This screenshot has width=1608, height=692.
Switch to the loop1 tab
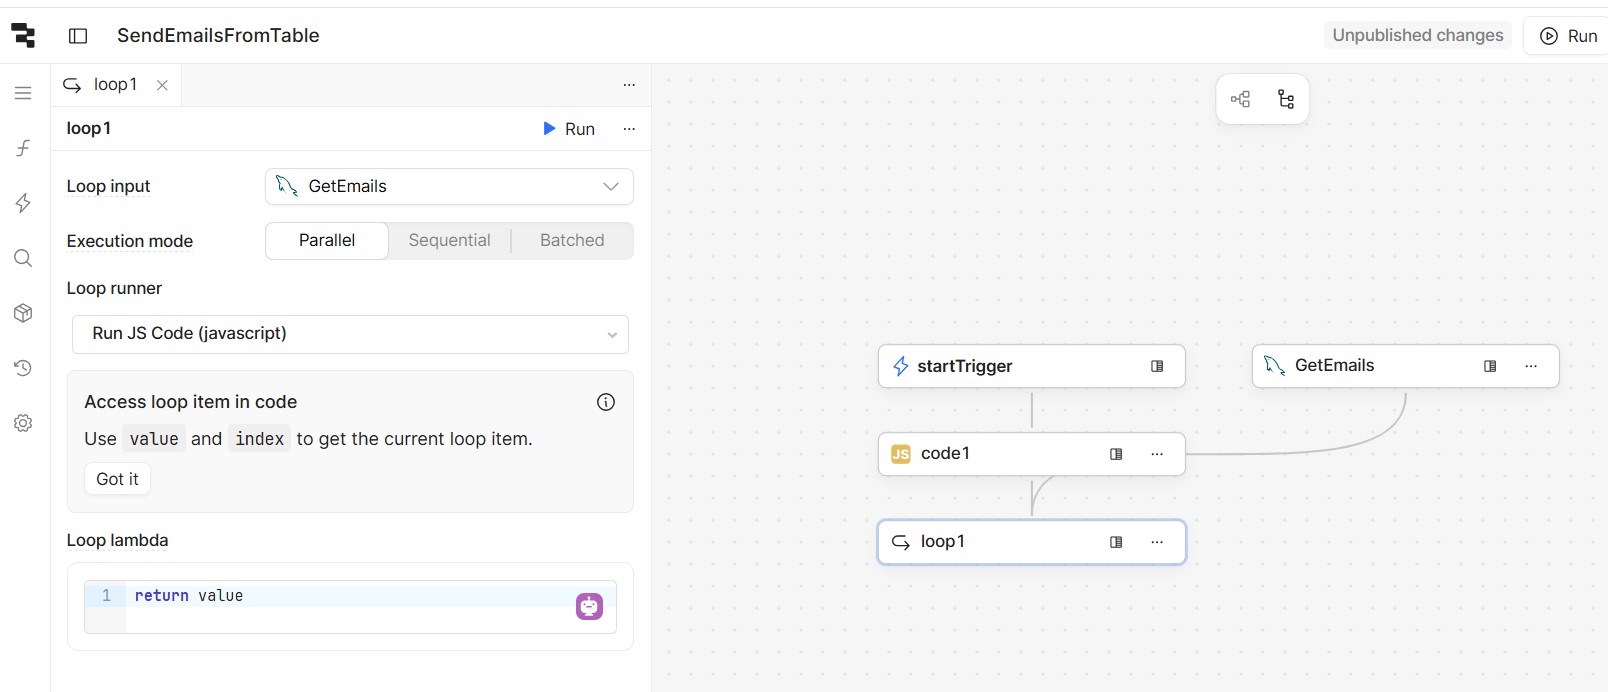[115, 85]
